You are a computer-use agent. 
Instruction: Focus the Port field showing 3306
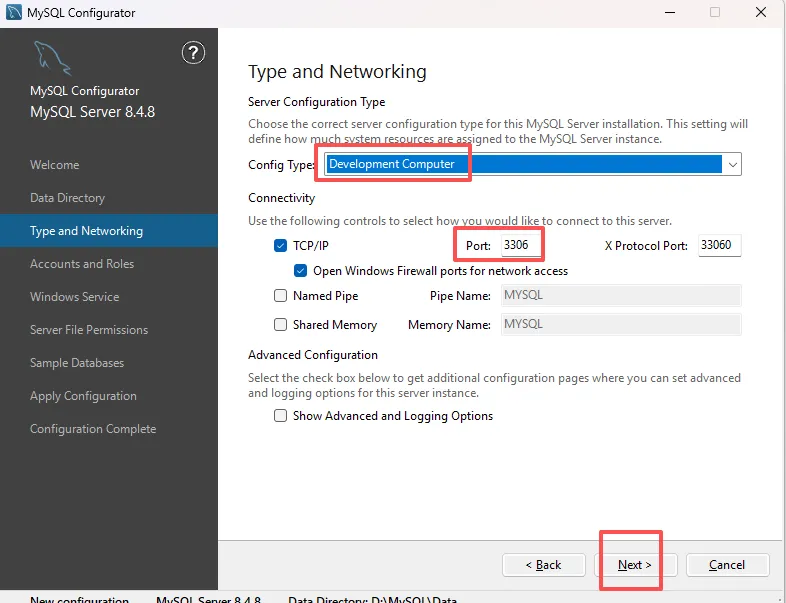coord(520,245)
